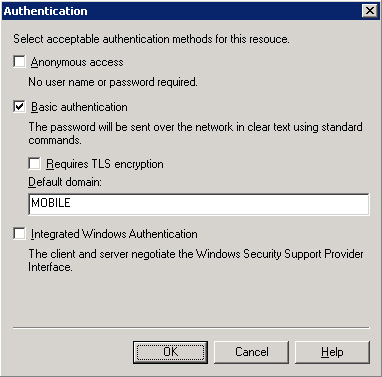Confirm settings with the OK button

click(x=170, y=352)
